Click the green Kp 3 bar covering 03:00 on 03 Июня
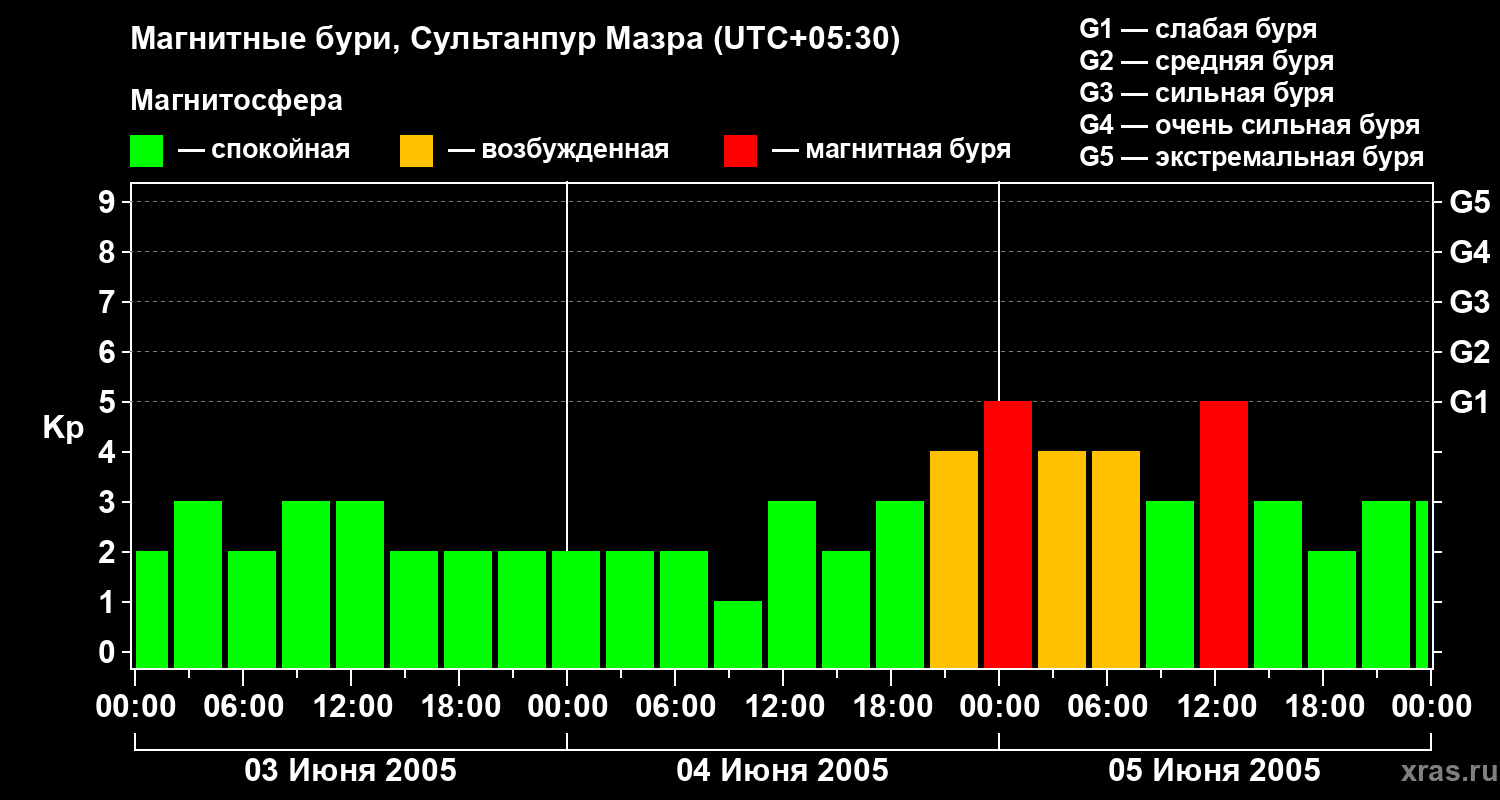The width and height of the screenshot is (1500, 800). (x=198, y=585)
